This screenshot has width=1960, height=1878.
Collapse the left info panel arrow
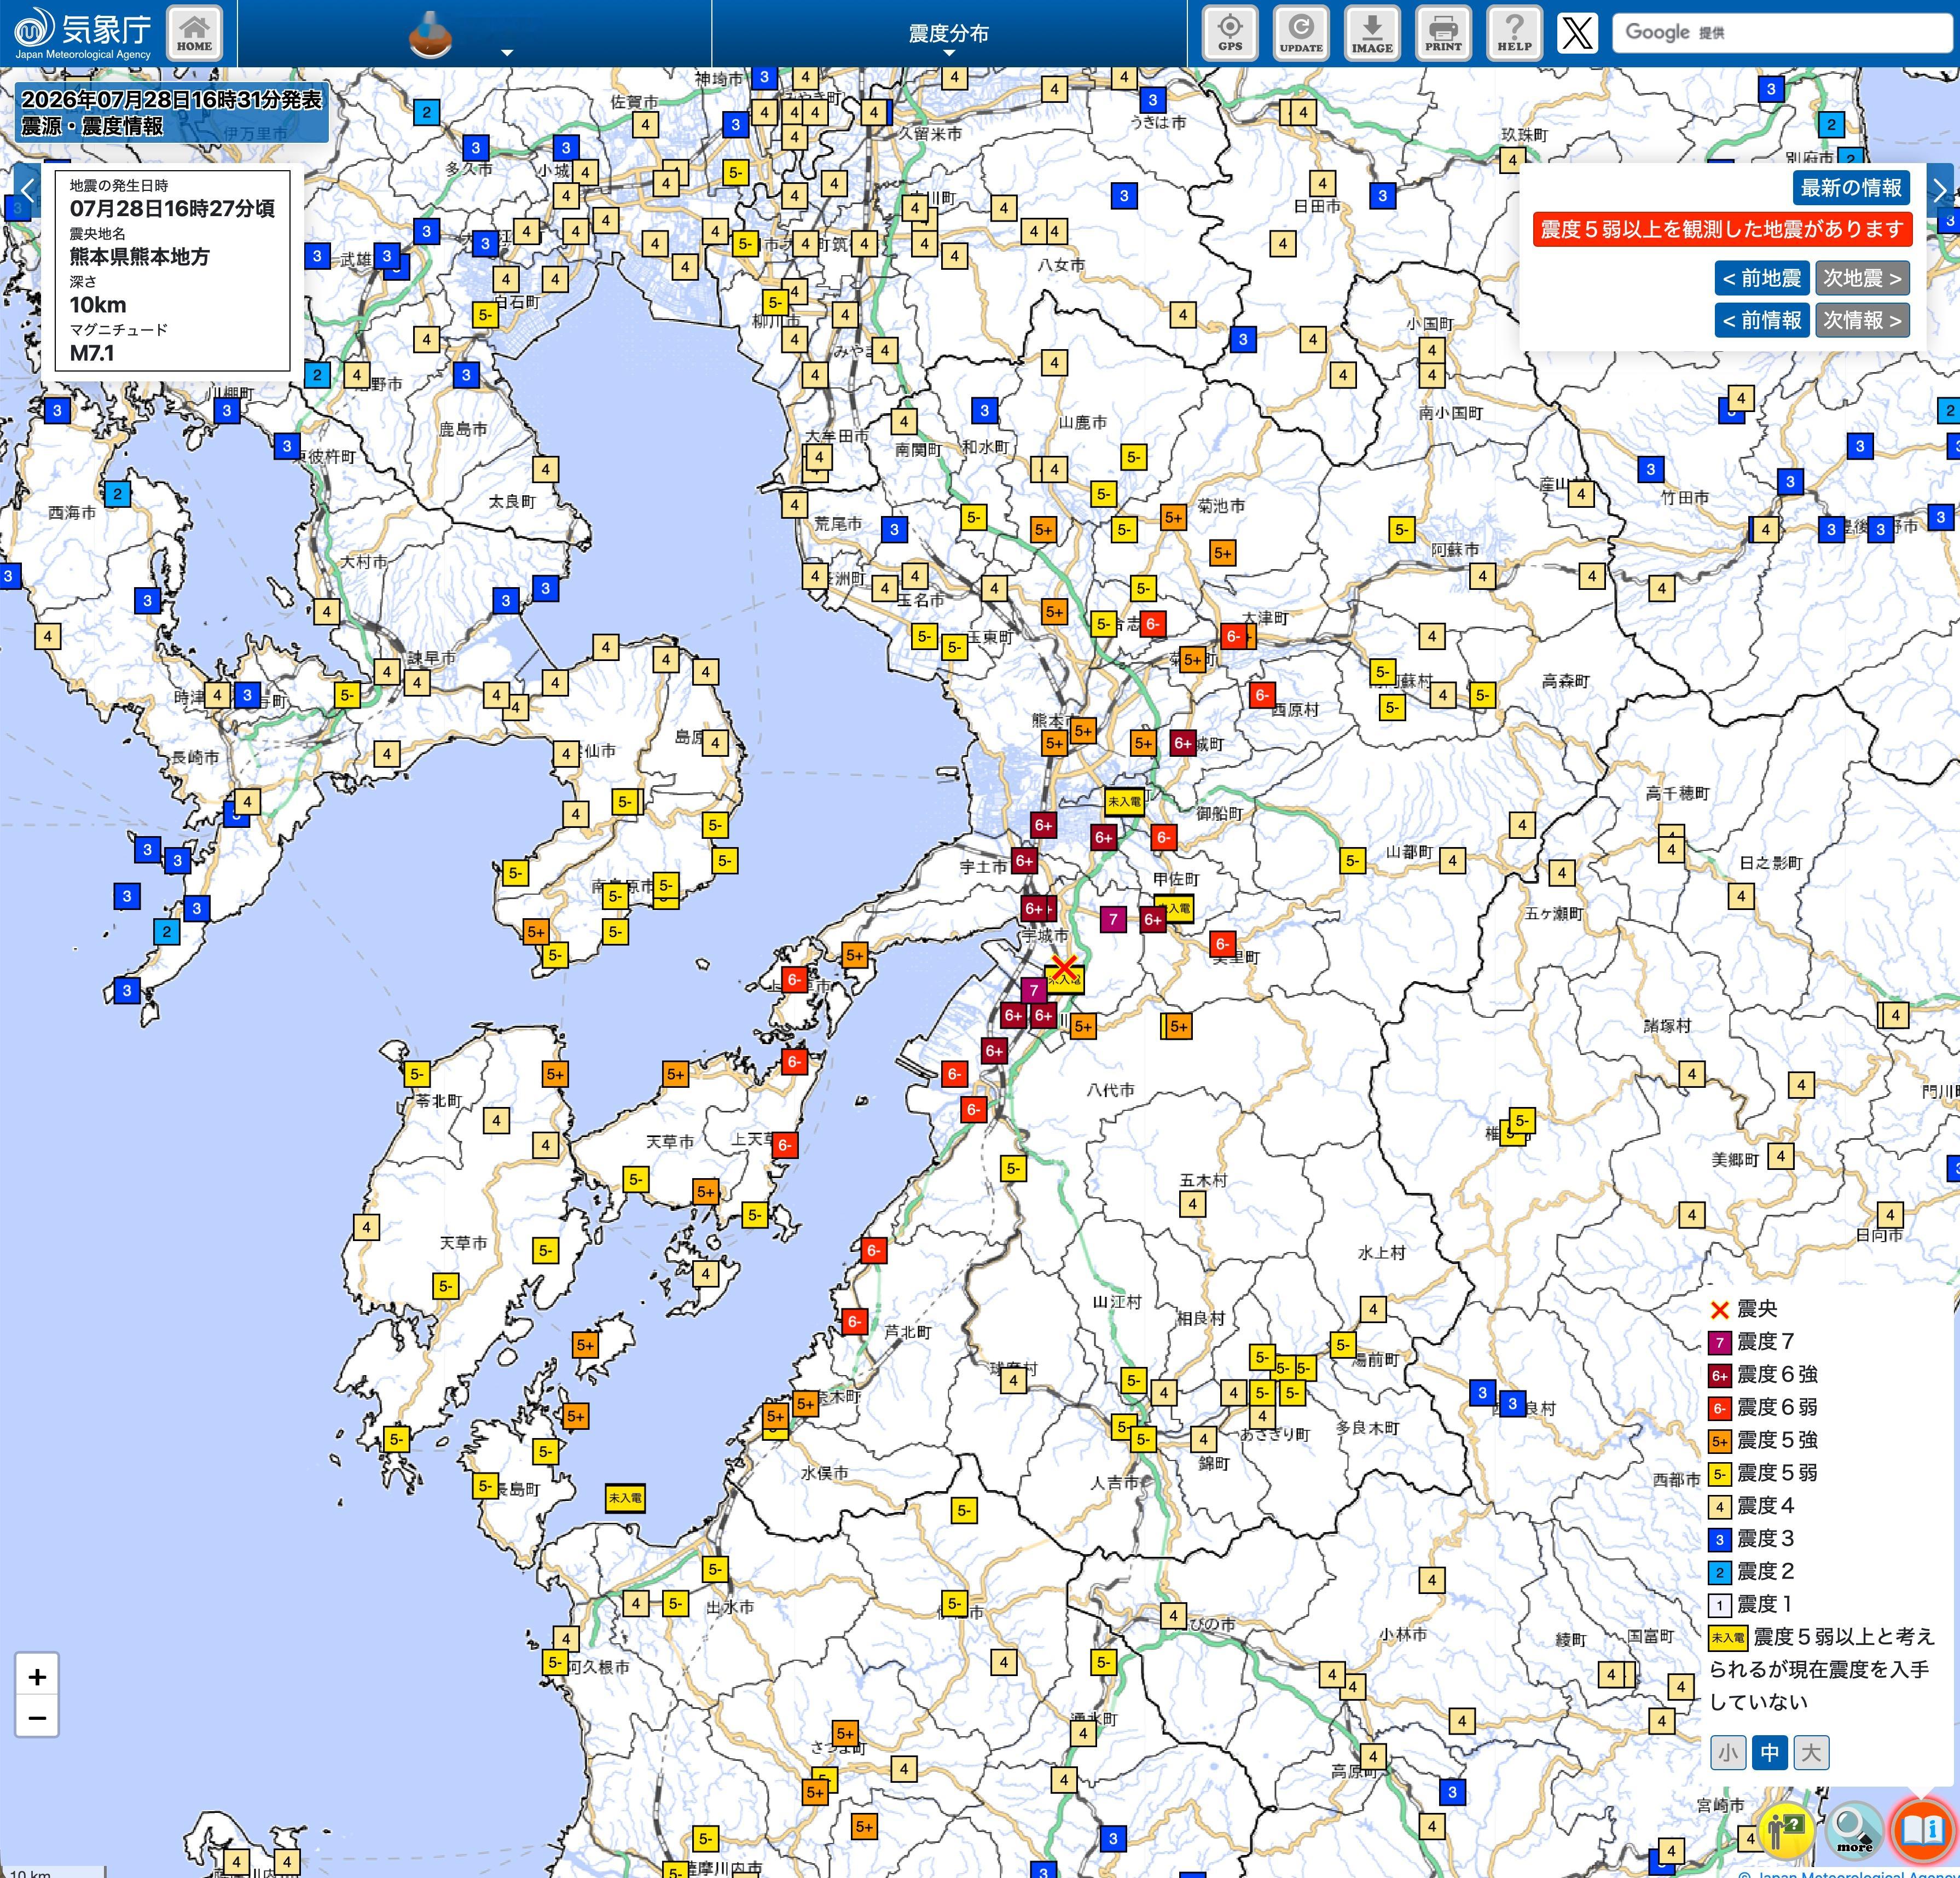(27, 188)
